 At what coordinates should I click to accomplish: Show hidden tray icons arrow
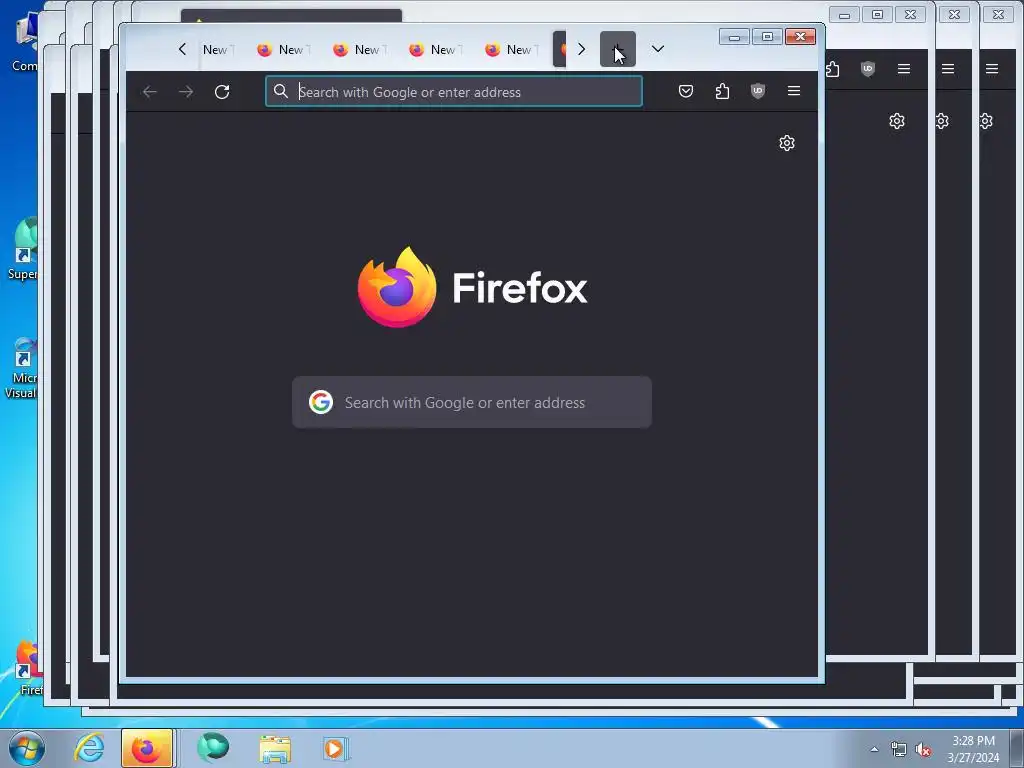click(874, 749)
